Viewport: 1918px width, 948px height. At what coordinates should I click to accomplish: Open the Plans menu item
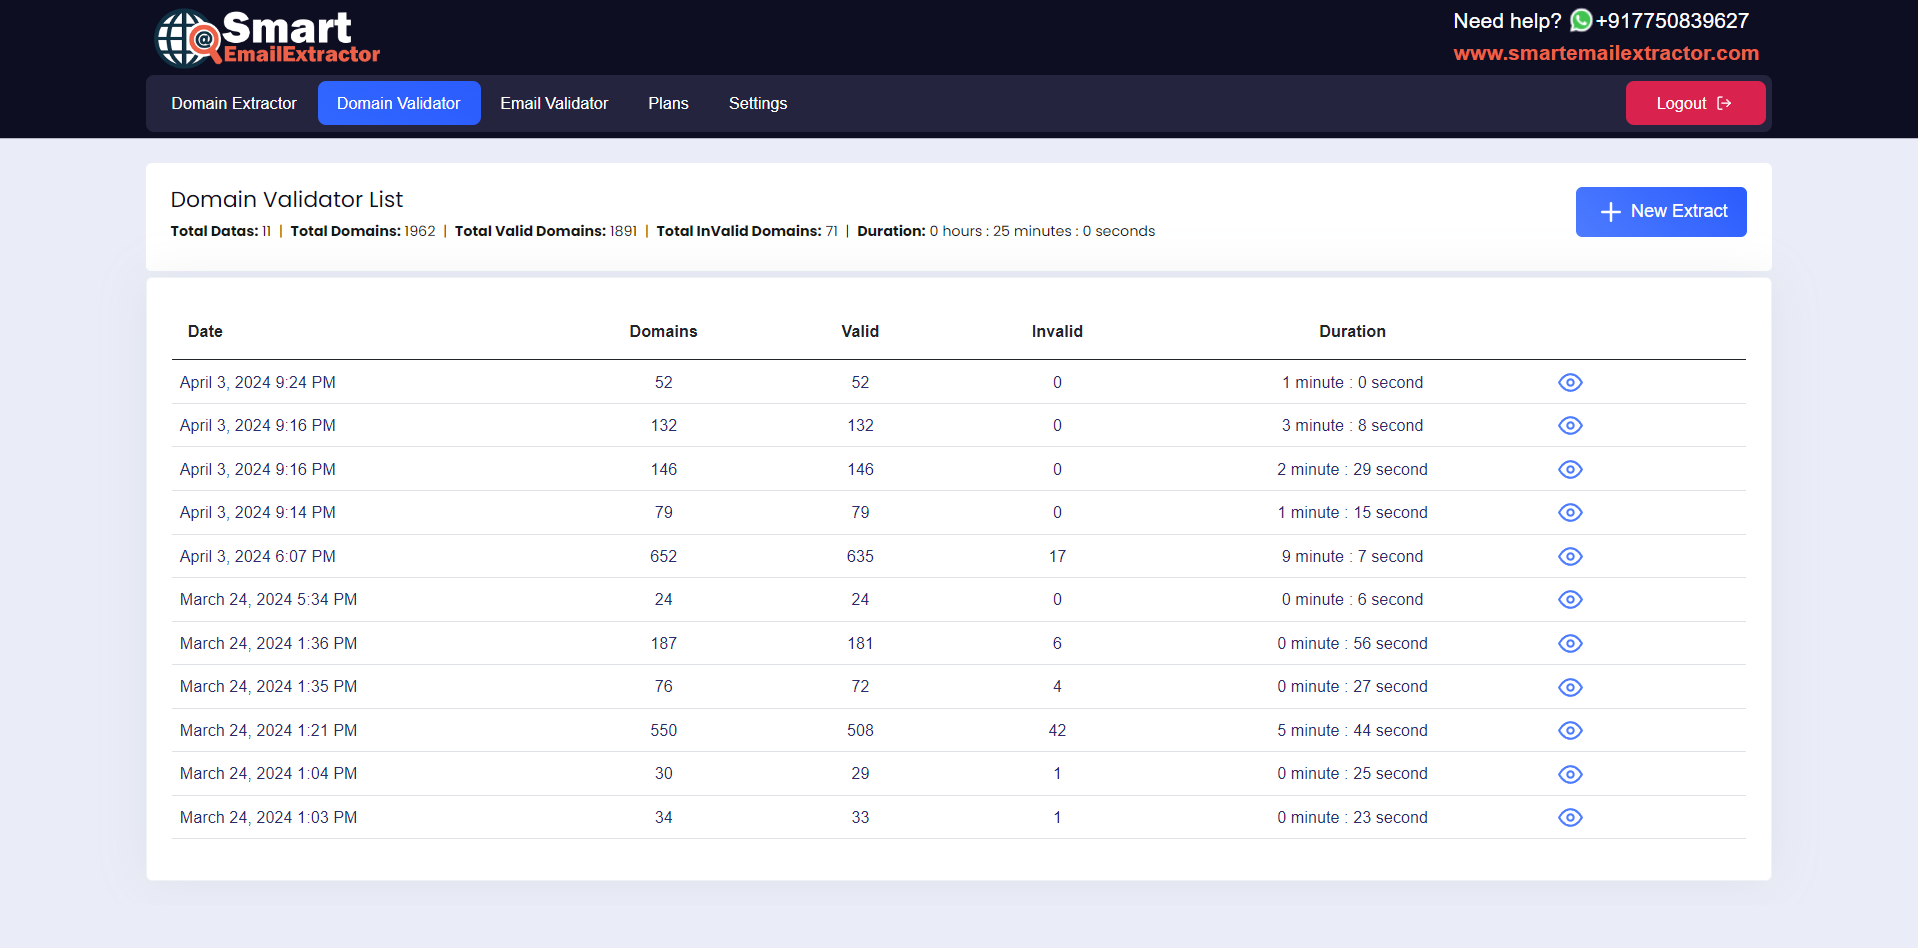pos(668,103)
